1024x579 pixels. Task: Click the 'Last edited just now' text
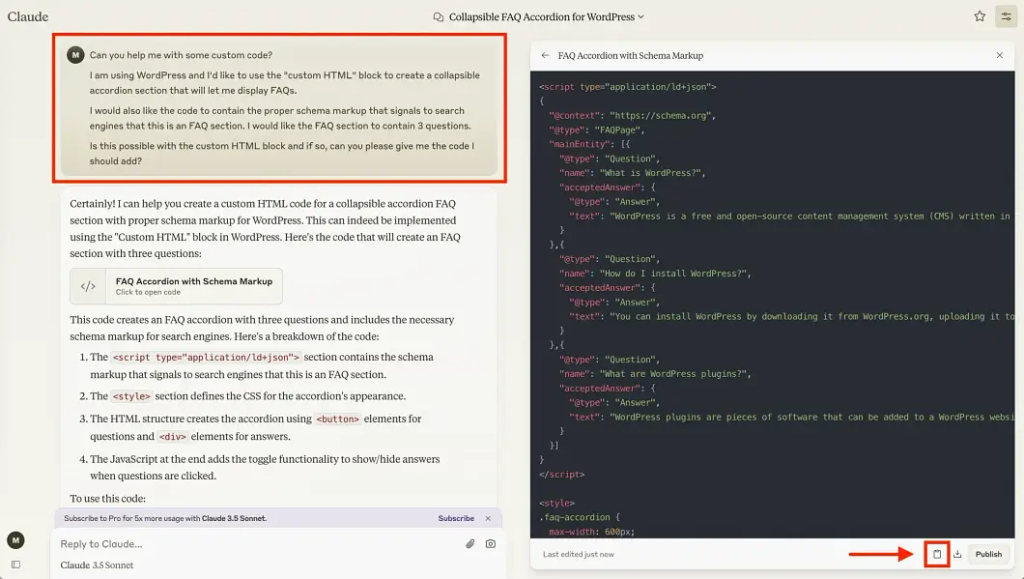point(579,554)
